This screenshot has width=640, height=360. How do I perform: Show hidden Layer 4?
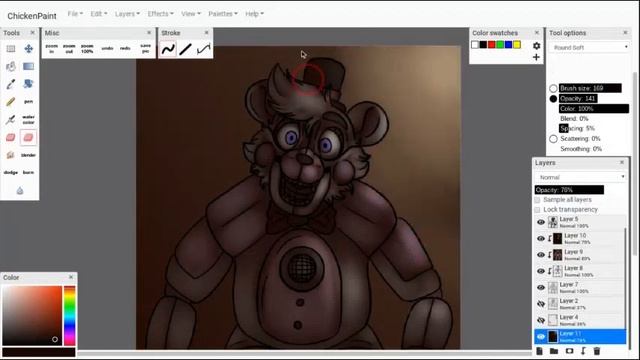click(541, 320)
